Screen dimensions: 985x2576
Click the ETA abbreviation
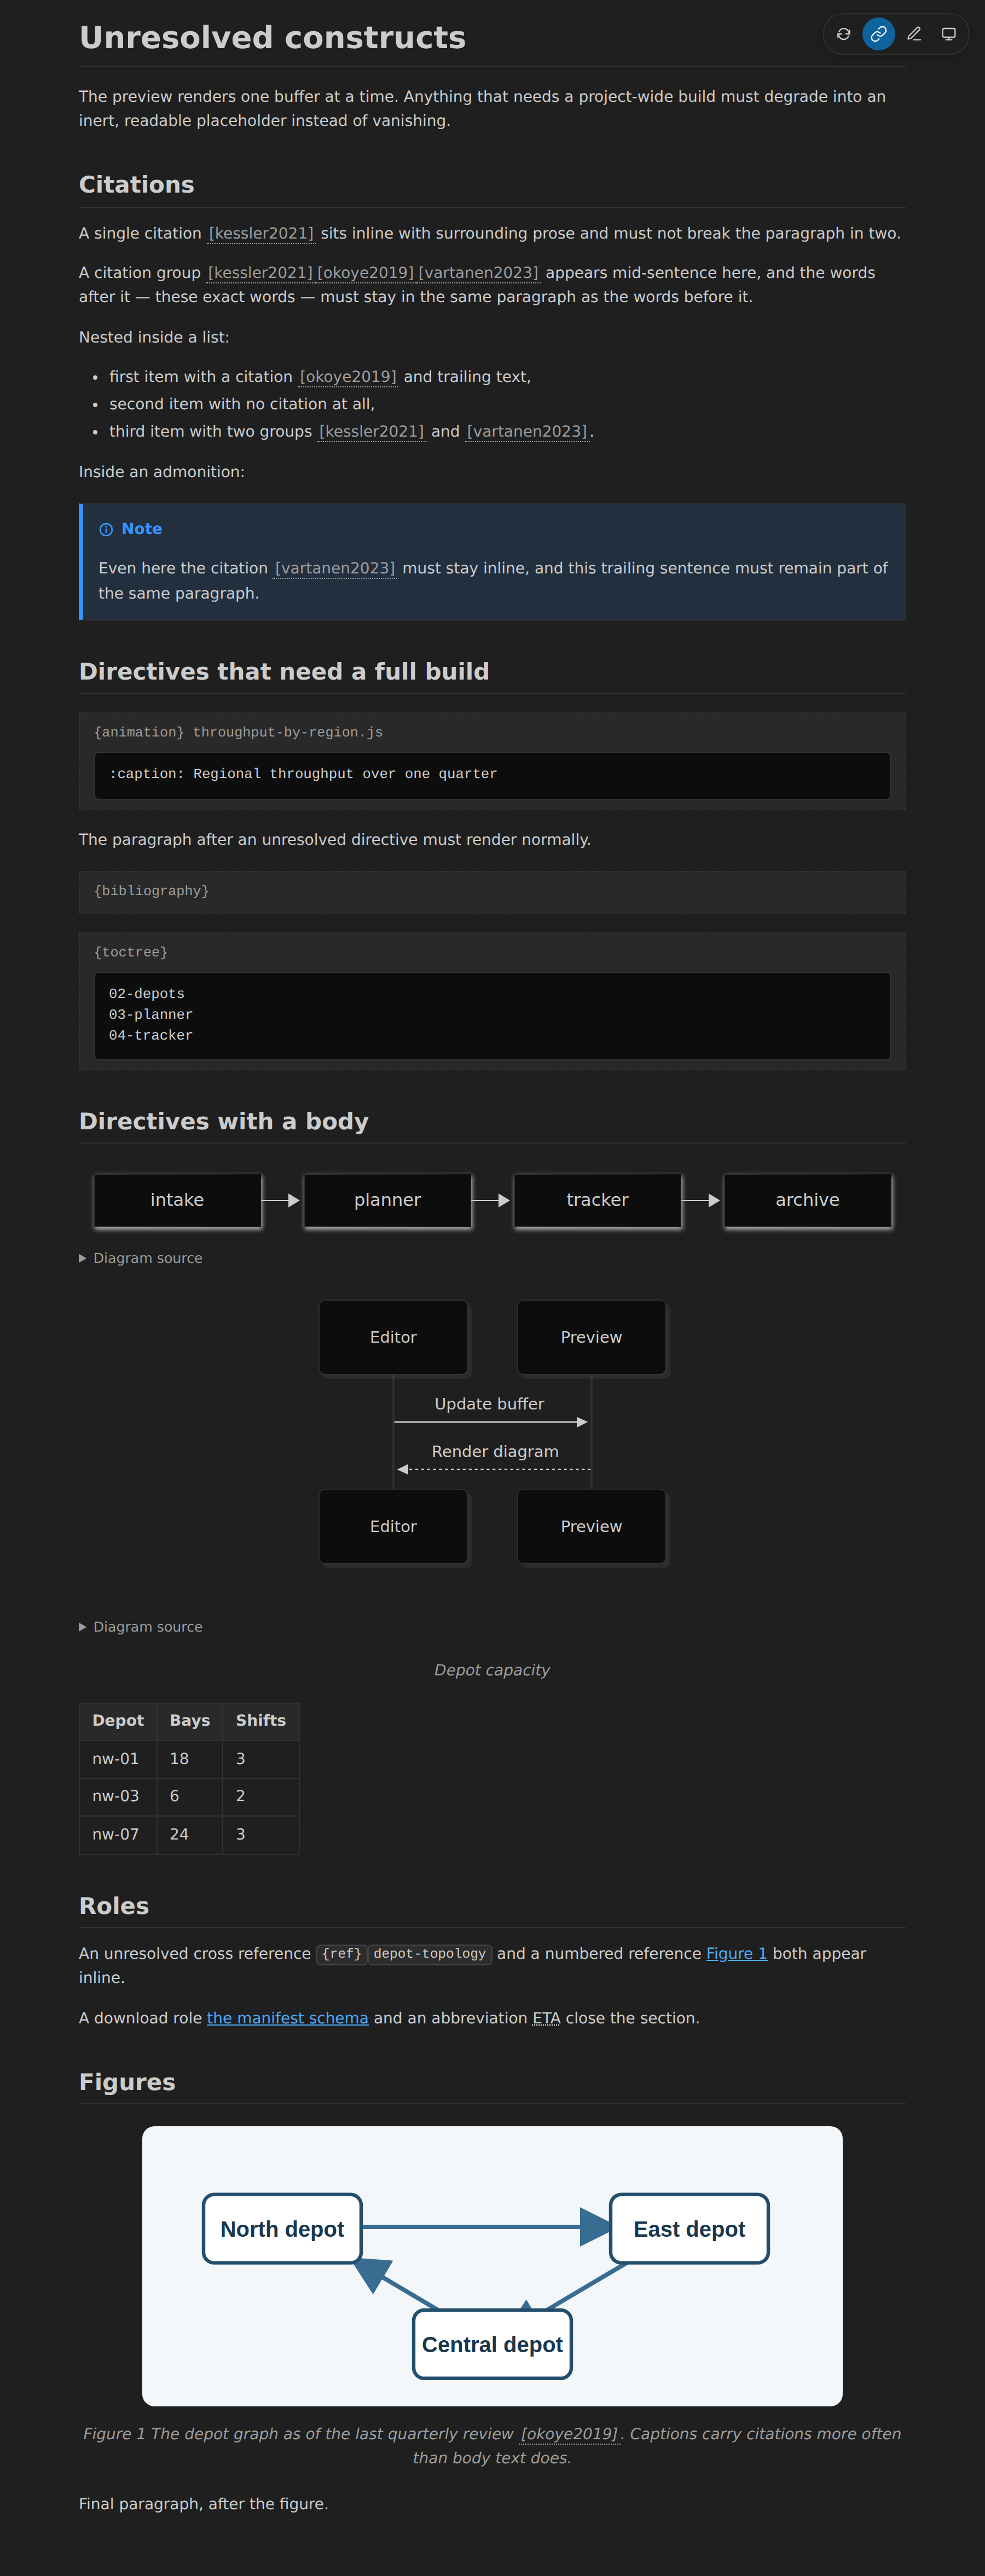pyautogui.click(x=546, y=2018)
